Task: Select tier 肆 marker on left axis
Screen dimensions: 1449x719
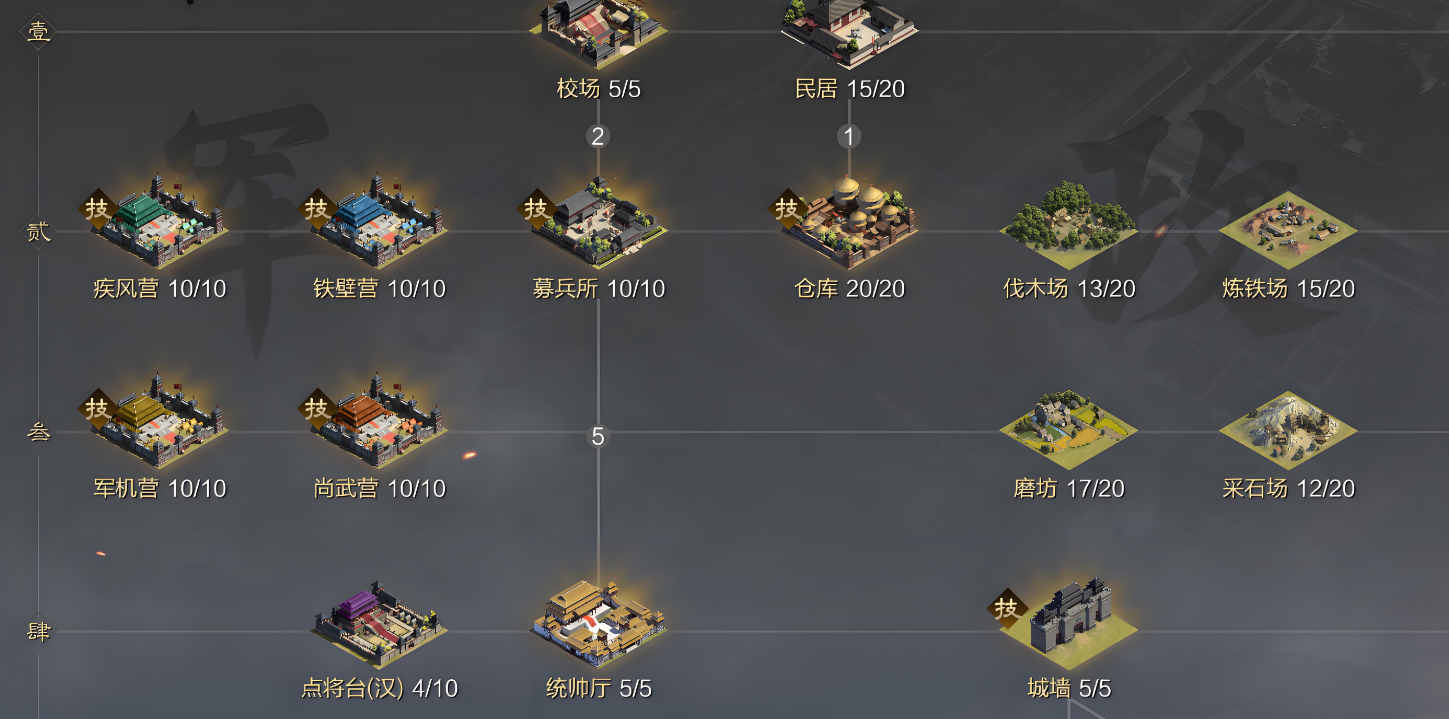Action: click(38, 632)
